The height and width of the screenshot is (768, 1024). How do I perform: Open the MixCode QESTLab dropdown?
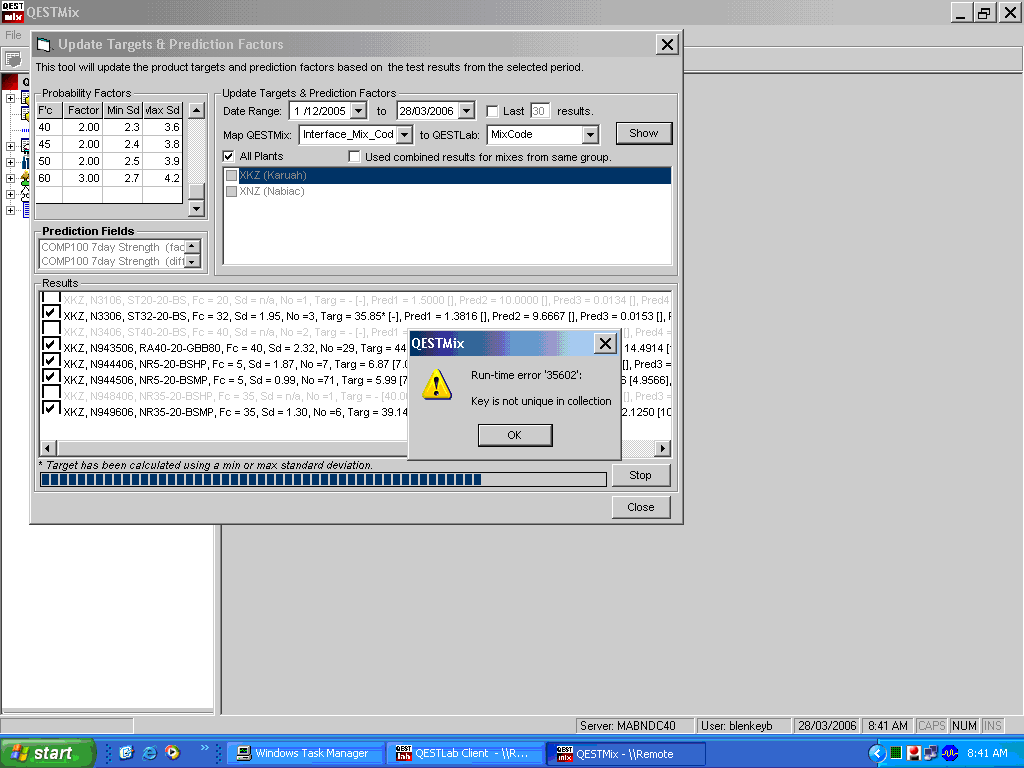point(590,134)
